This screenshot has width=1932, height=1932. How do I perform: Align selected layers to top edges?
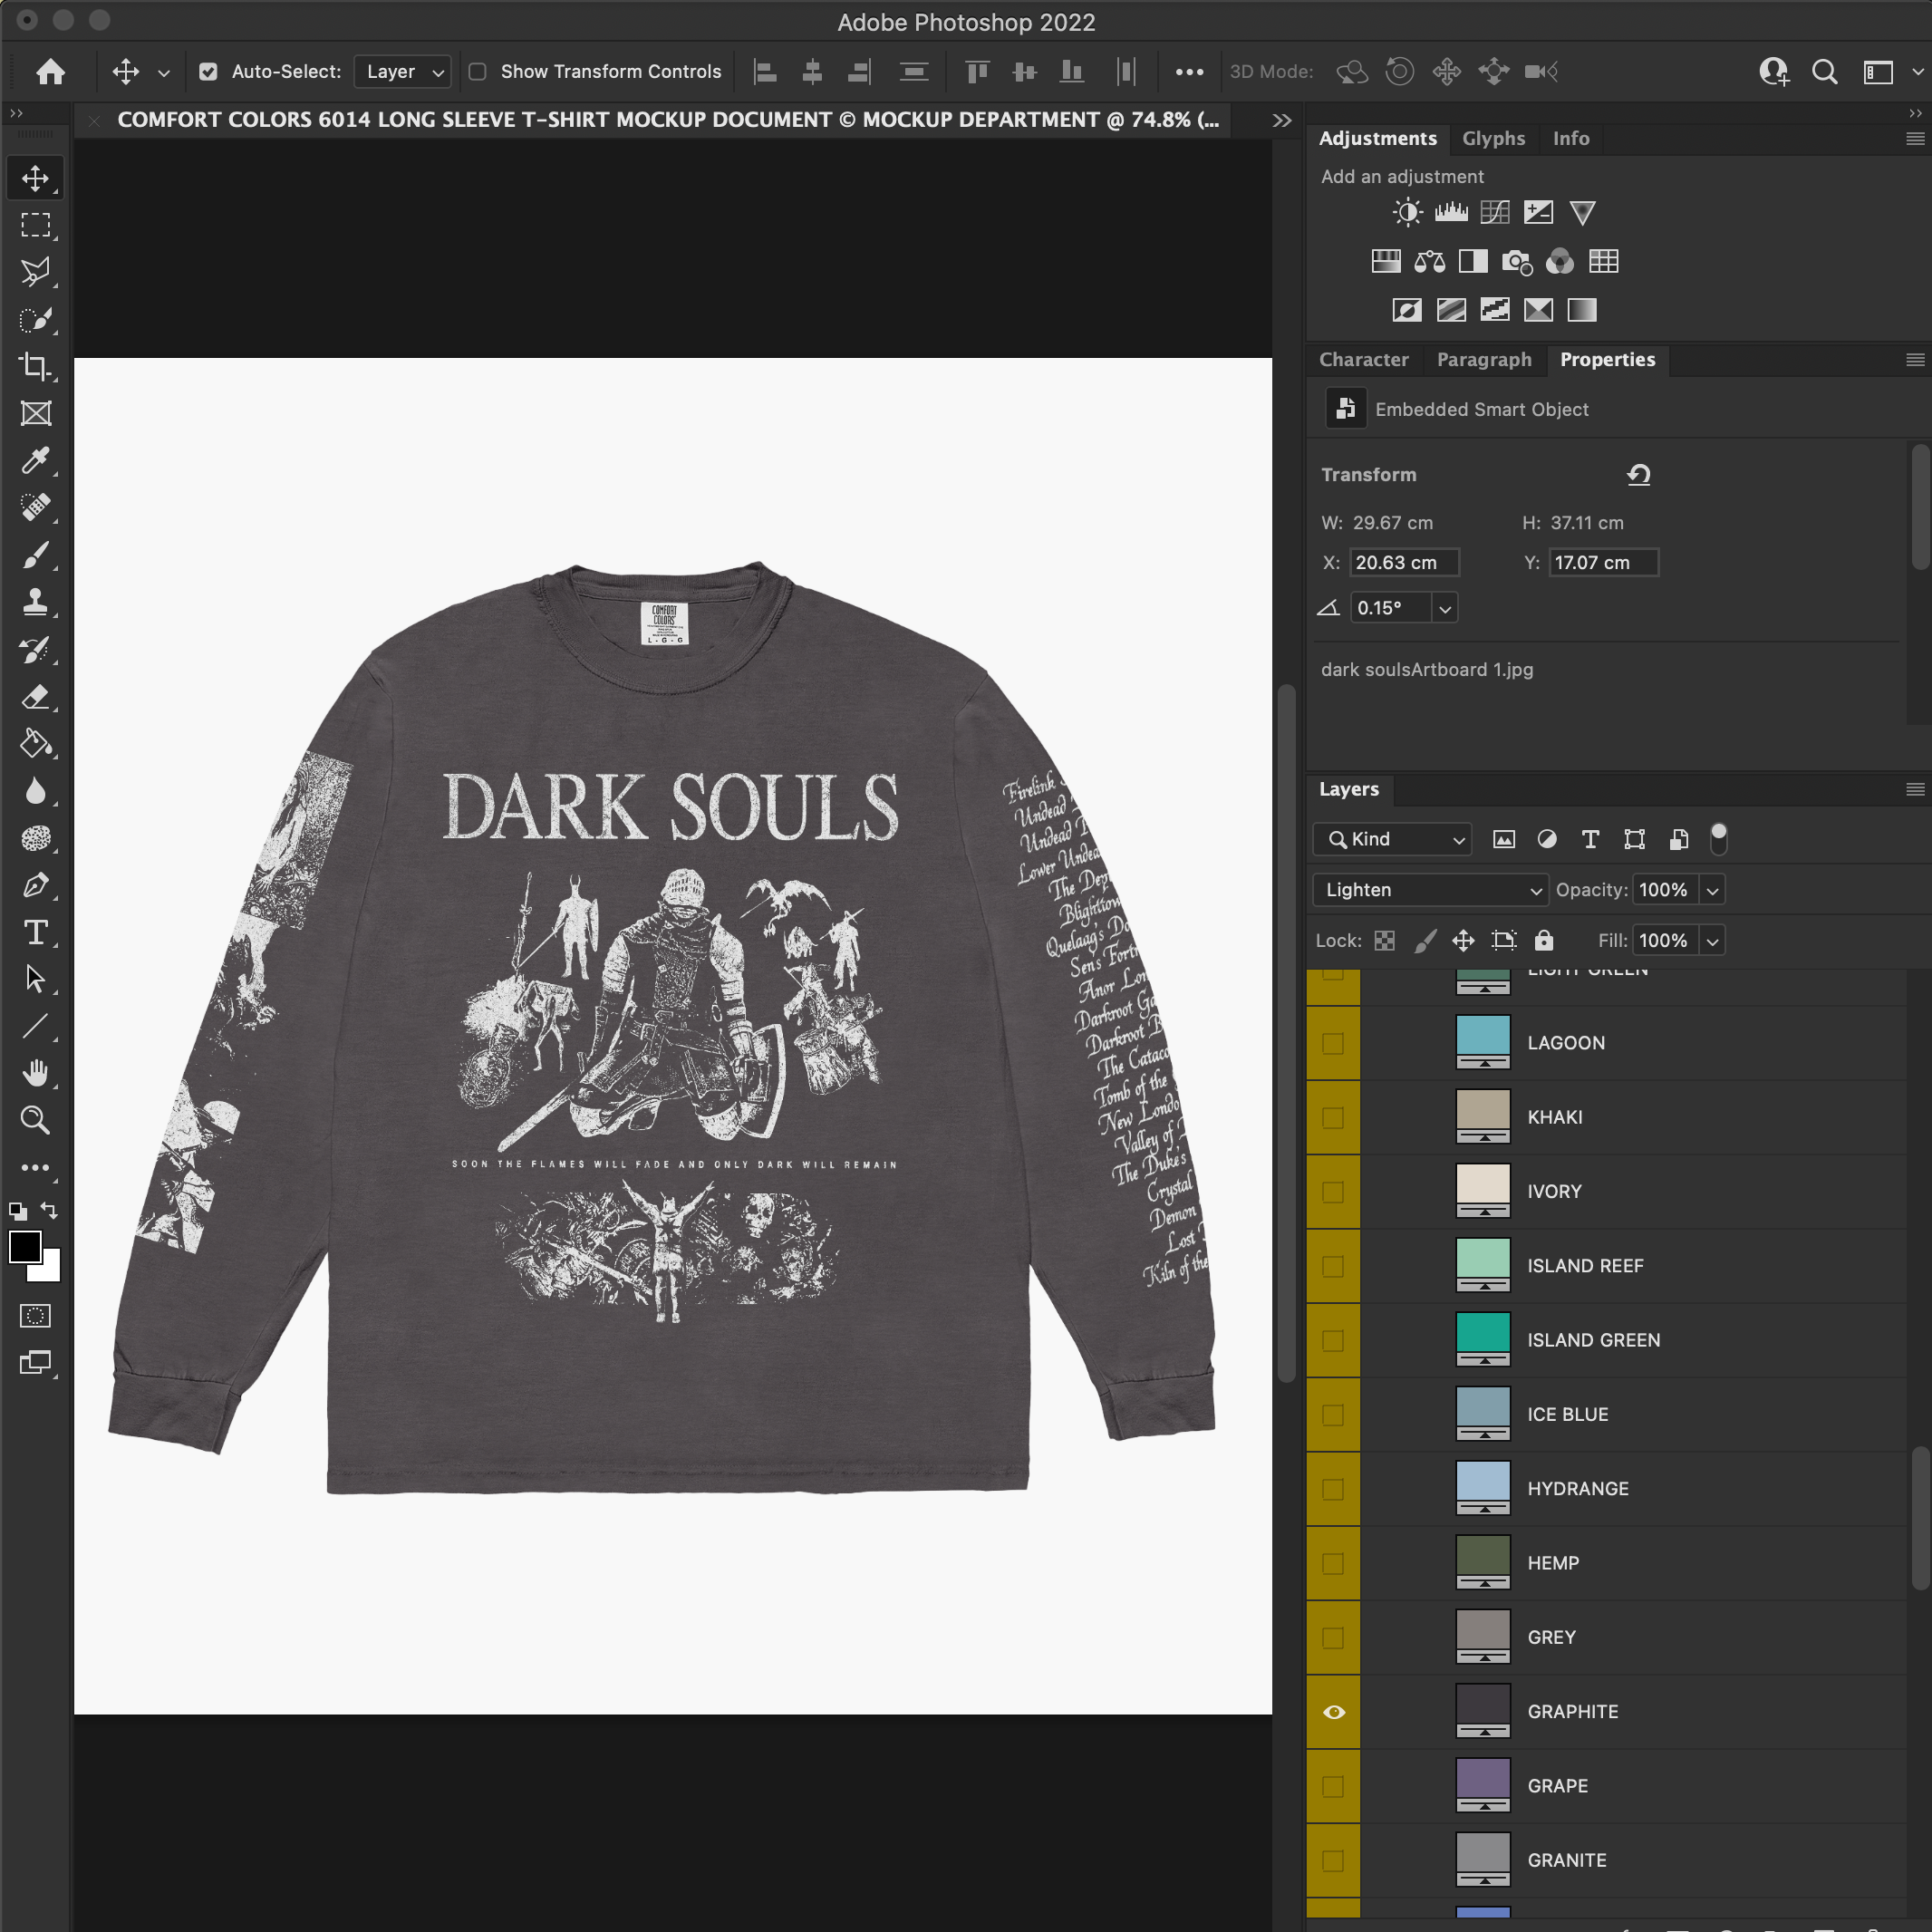coord(976,71)
